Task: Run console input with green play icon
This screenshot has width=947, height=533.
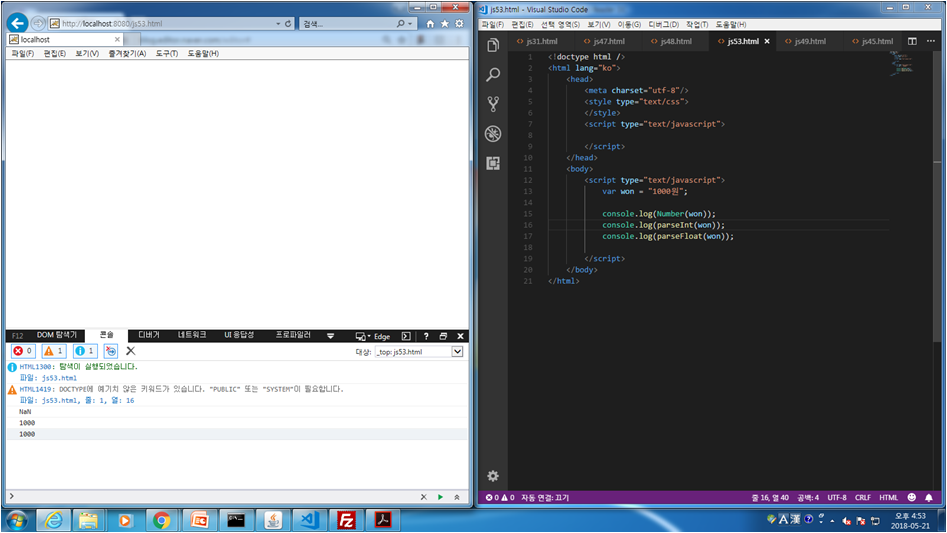Action: point(440,497)
